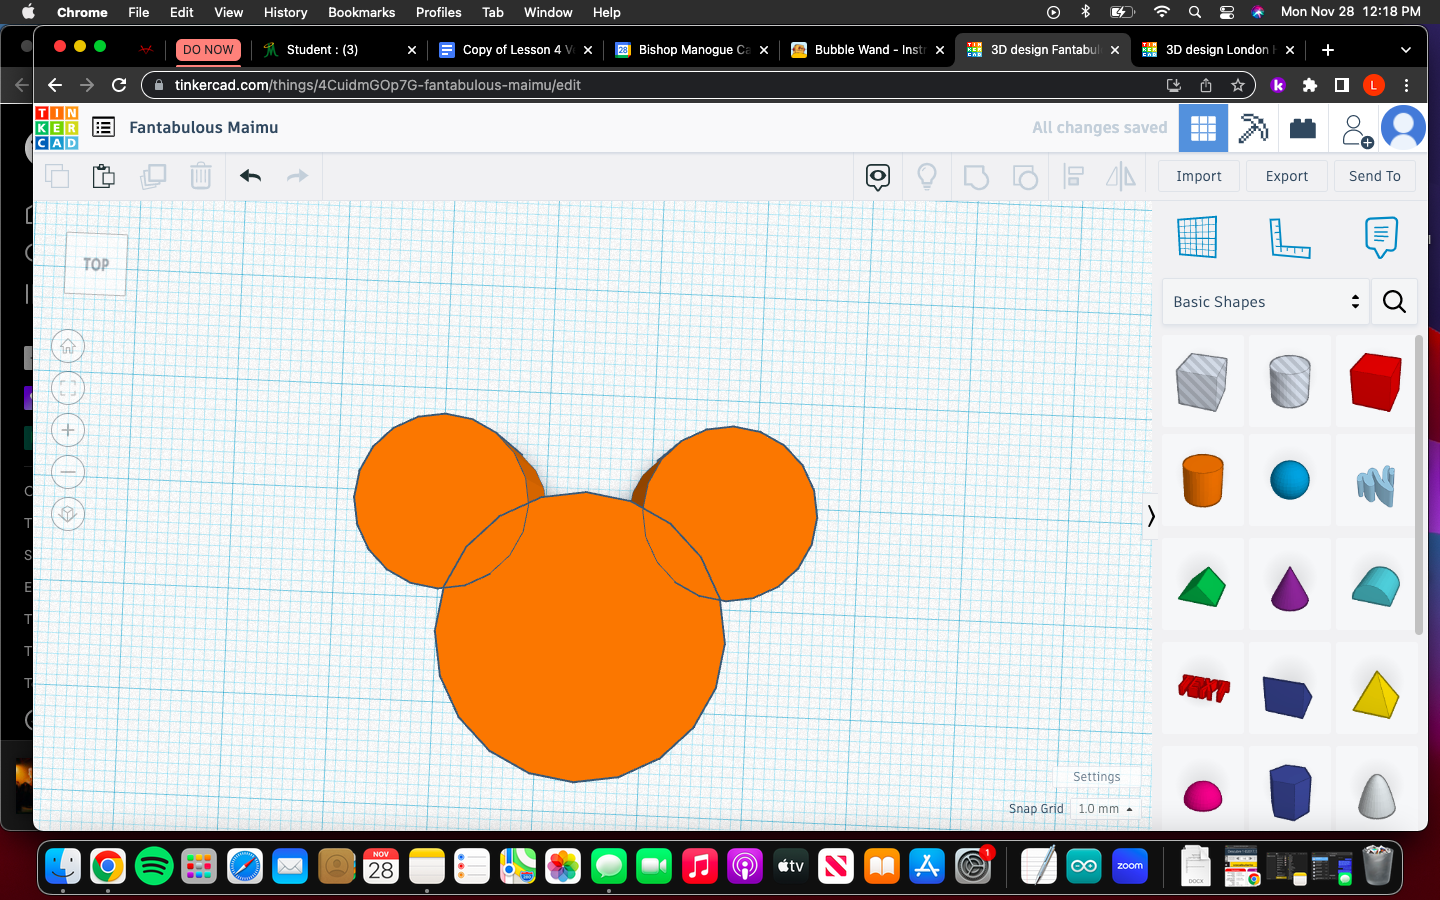Image resolution: width=1440 pixels, height=900 pixels.
Task: Click the Settings button above Snap Grid
Action: (x=1097, y=777)
